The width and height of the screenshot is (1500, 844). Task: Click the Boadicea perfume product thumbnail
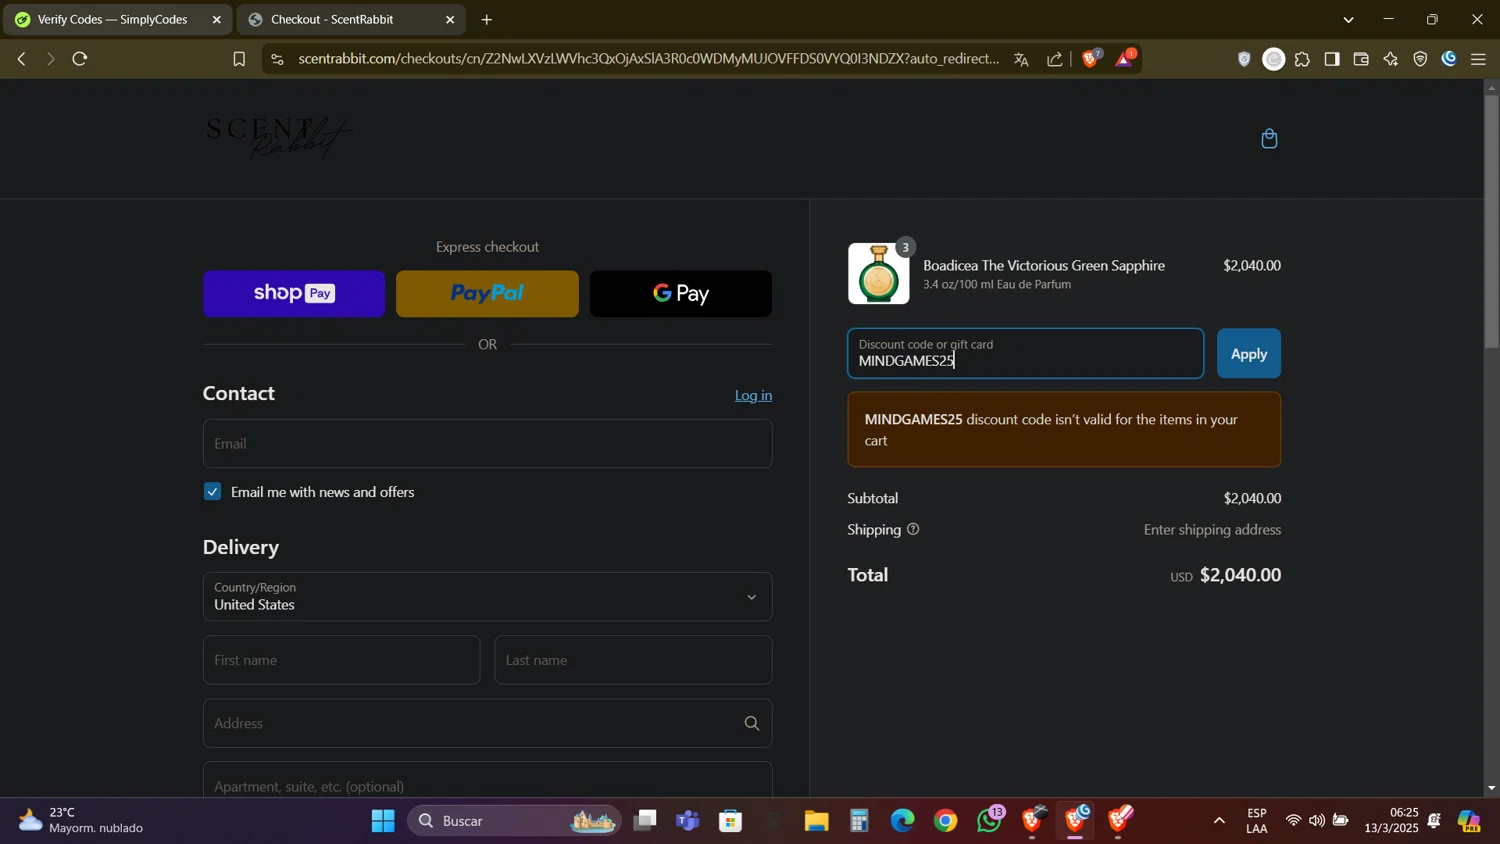(878, 273)
